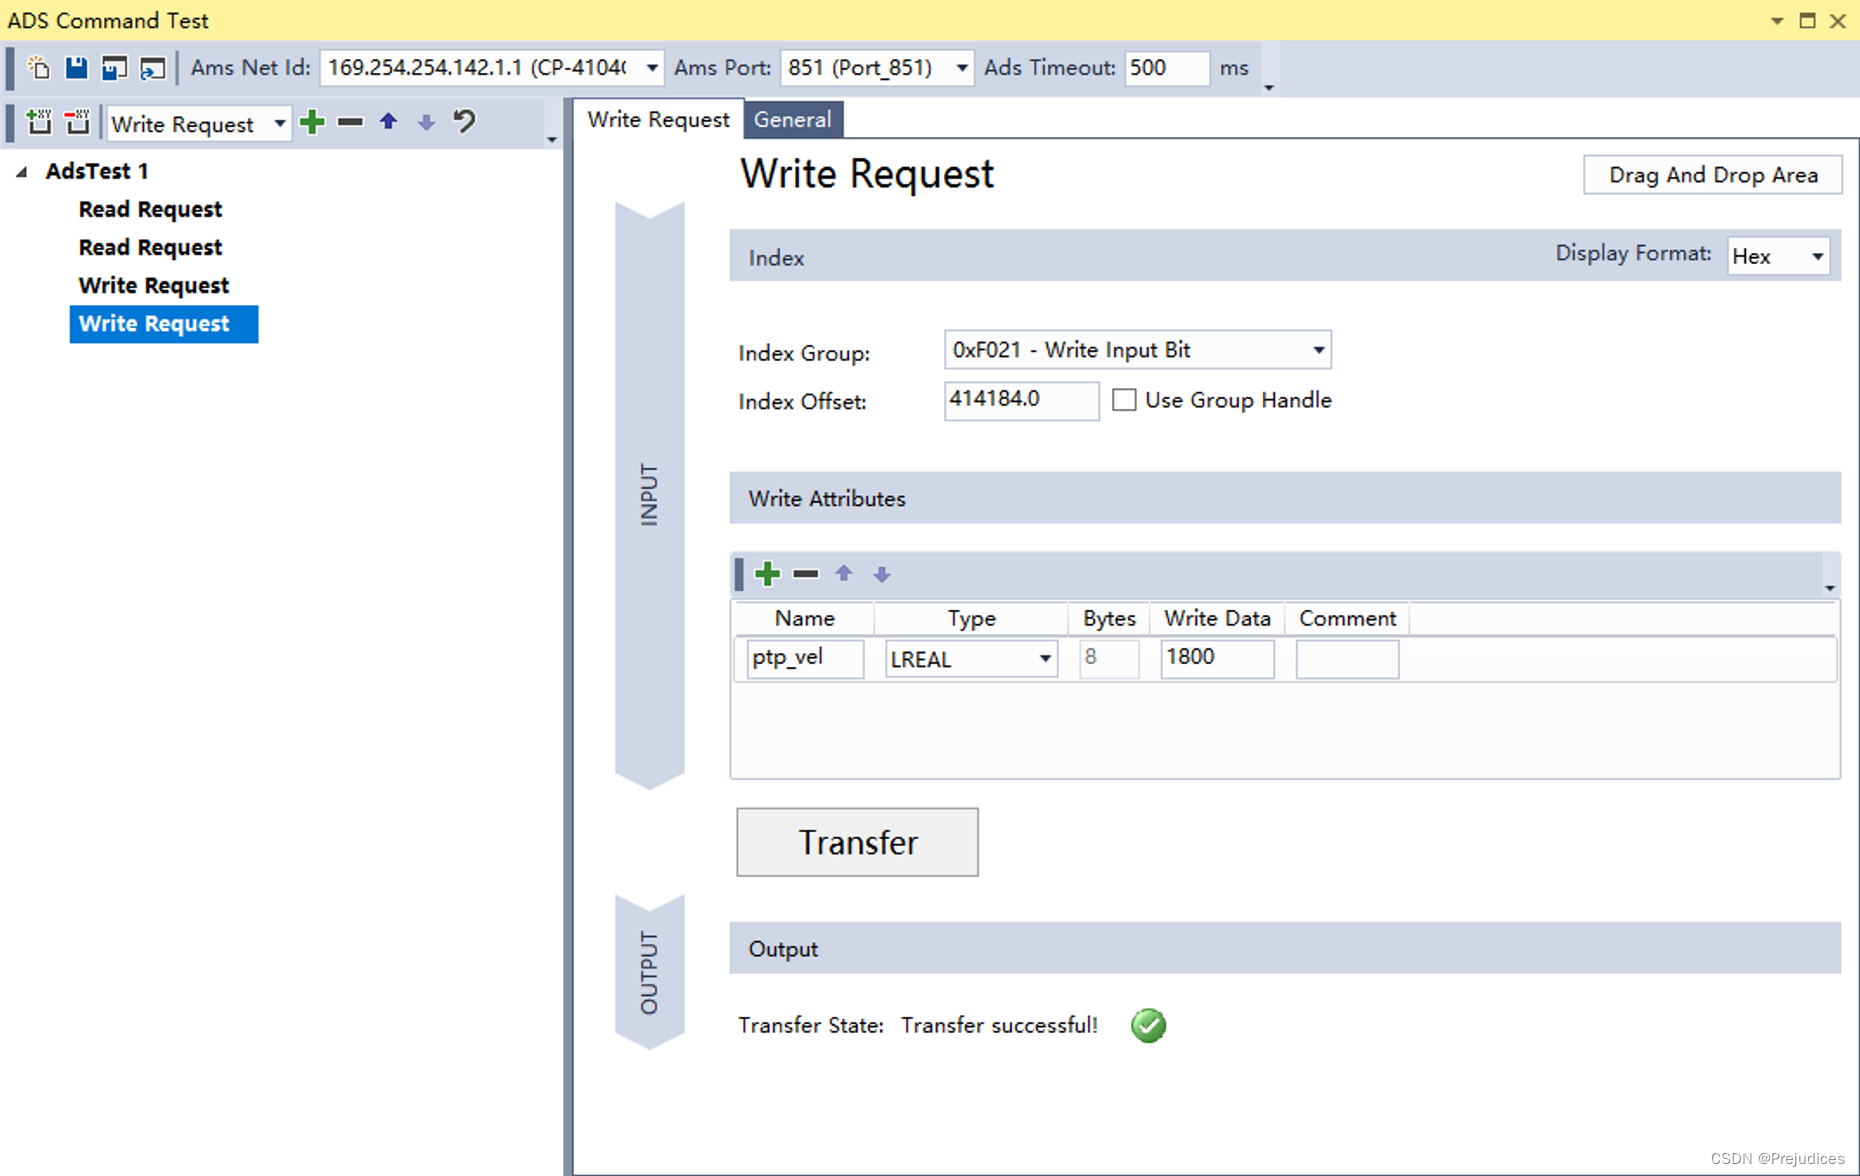Click the Bytes column header
Screen dimensions: 1860x1176
point(1109,618)
